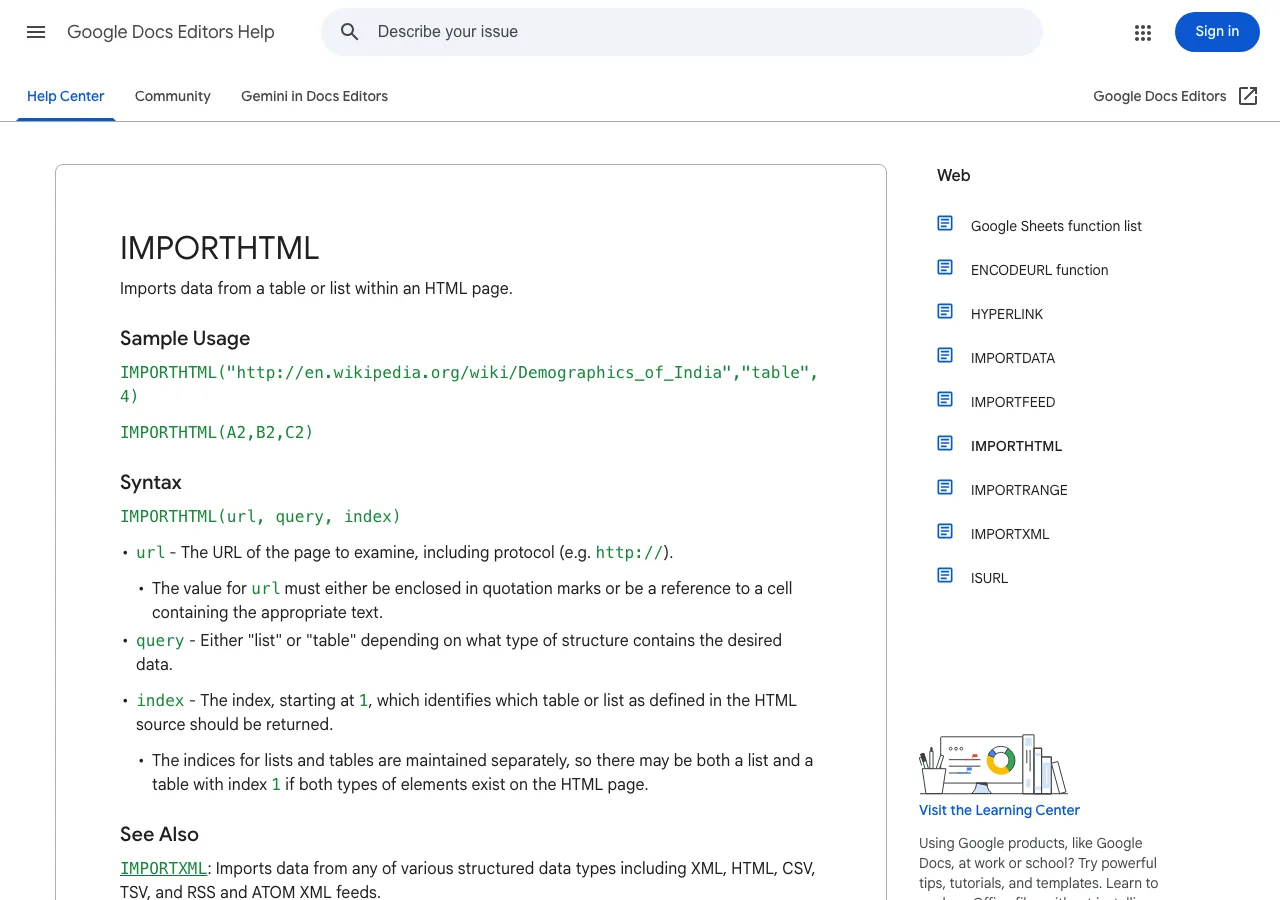
Task: Open the HYPERLINK article link
Action: [x=1007, y=314]
